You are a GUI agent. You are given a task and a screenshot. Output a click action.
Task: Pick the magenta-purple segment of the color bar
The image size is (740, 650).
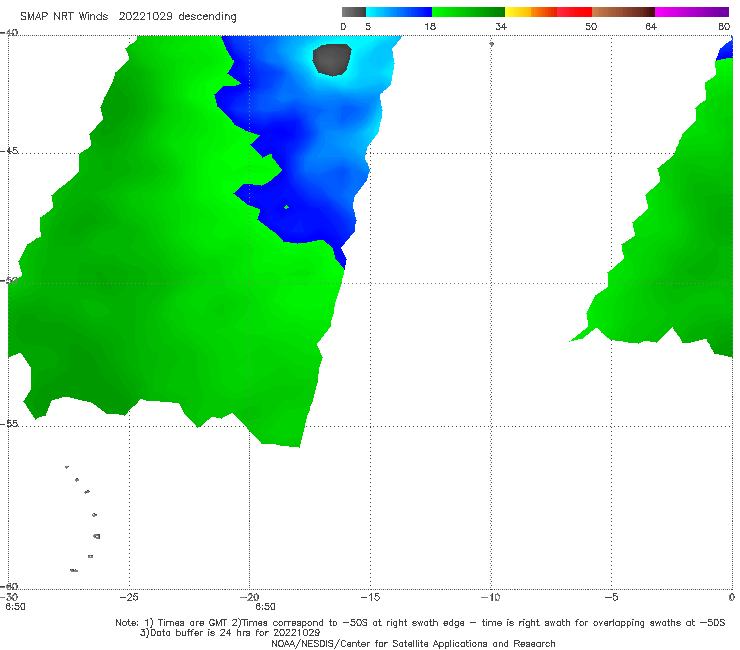coord(692,12)
